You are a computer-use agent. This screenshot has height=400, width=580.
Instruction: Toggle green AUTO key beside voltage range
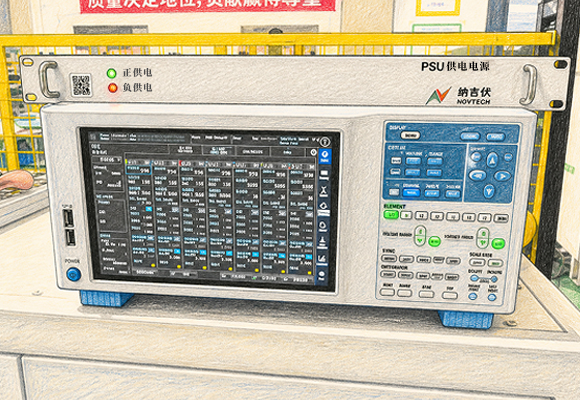click(498, 243)
